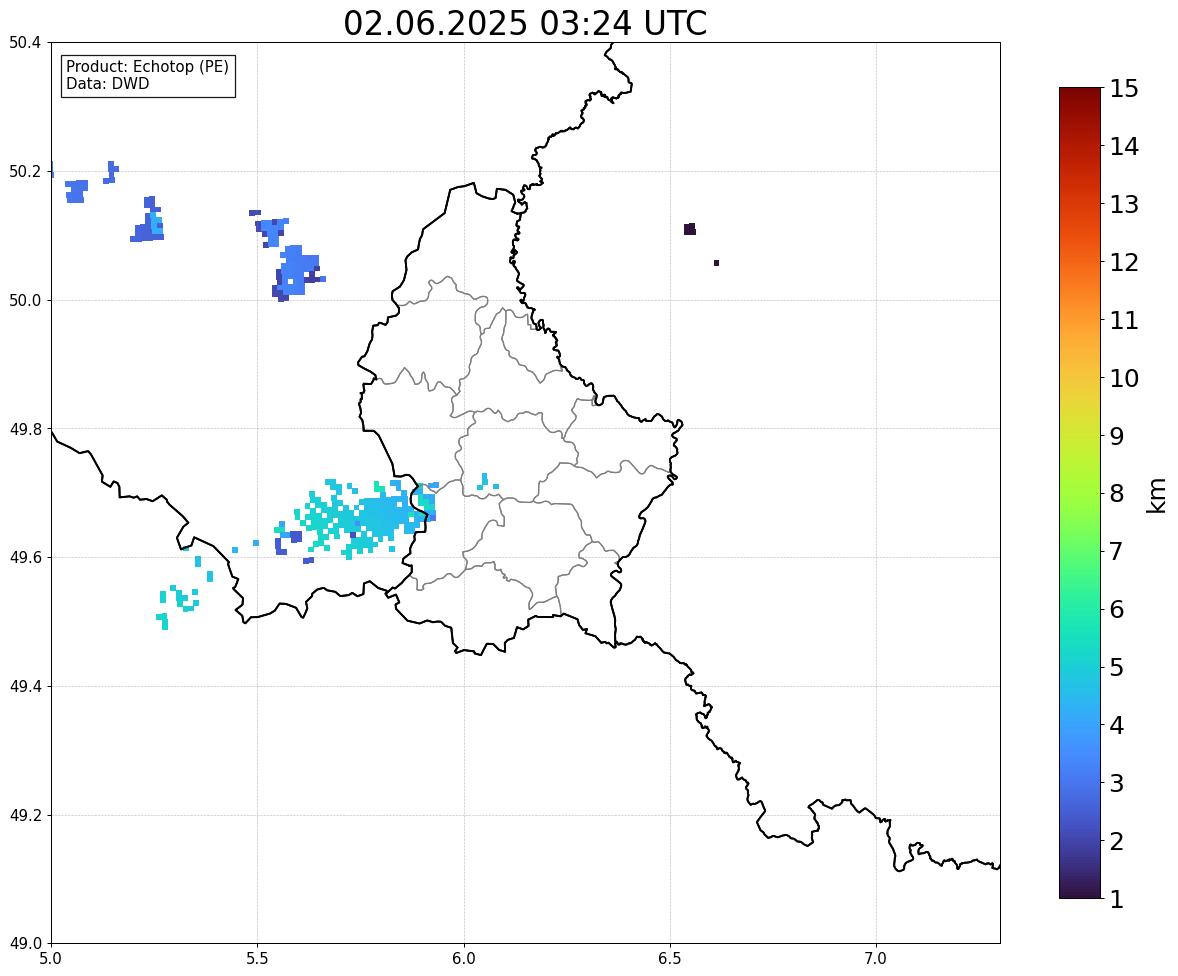This screenshot has width=1178, height=976.
Task: Click the 12 tick label on colorbar
Action: 1124,261
